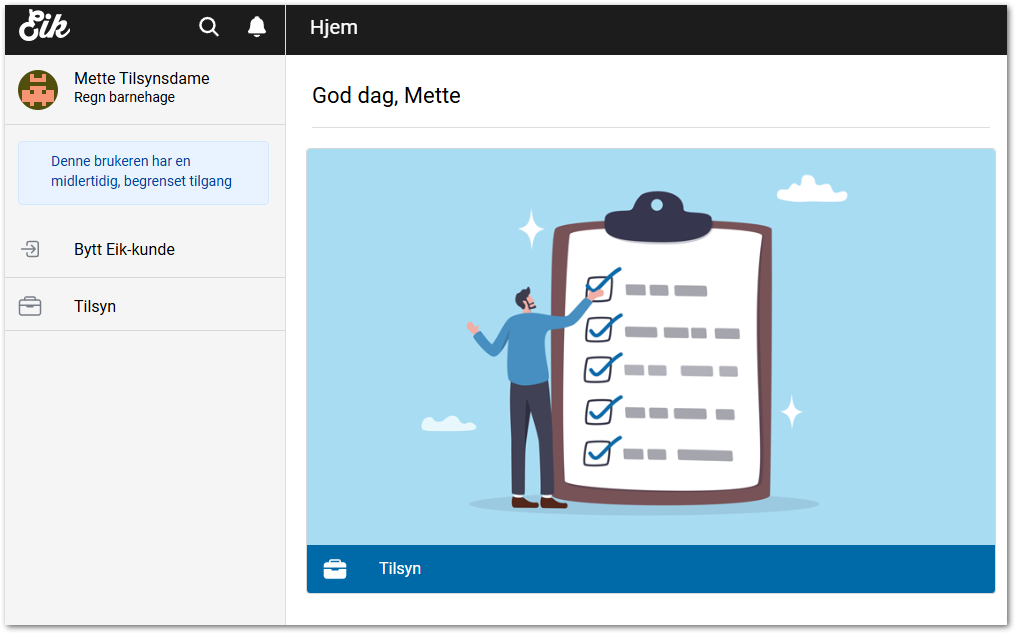Click the bottom checkbox on the clipboard illustration

coord(597,452)
